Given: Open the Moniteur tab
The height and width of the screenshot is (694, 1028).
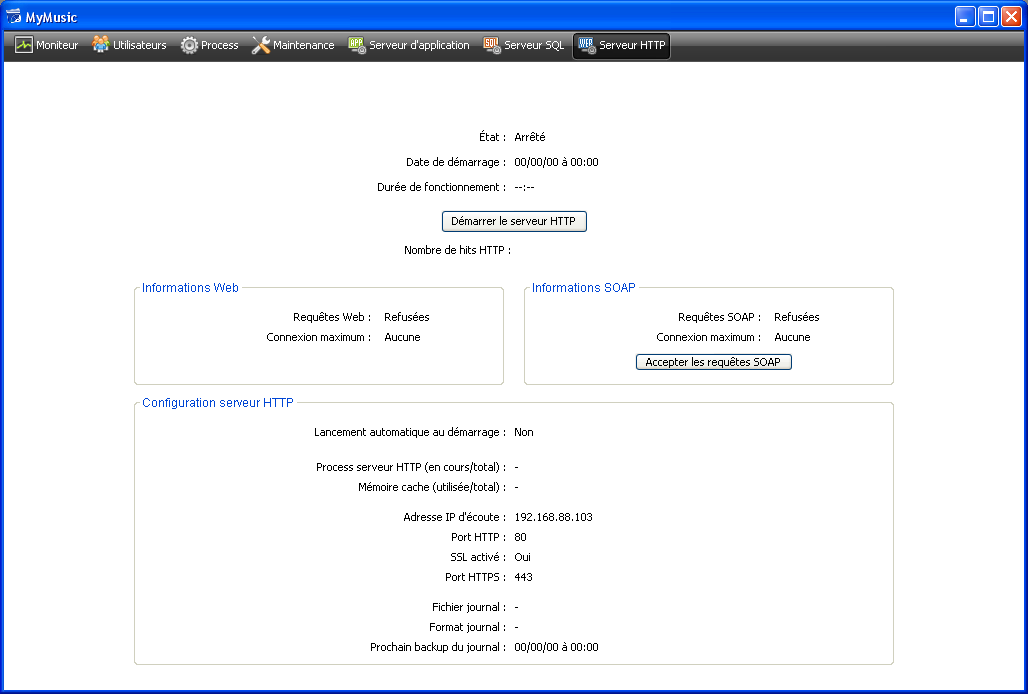Looking at the screenshot, I should click(x=47, y=45).
